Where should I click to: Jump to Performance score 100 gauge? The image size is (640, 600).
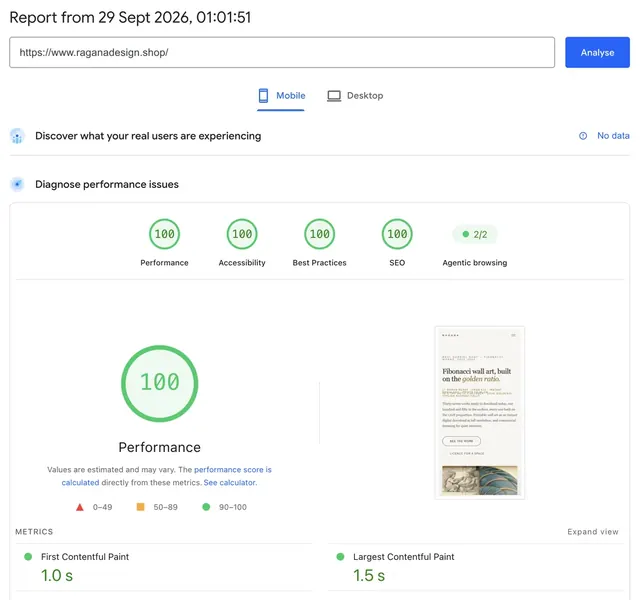[164, 234]
